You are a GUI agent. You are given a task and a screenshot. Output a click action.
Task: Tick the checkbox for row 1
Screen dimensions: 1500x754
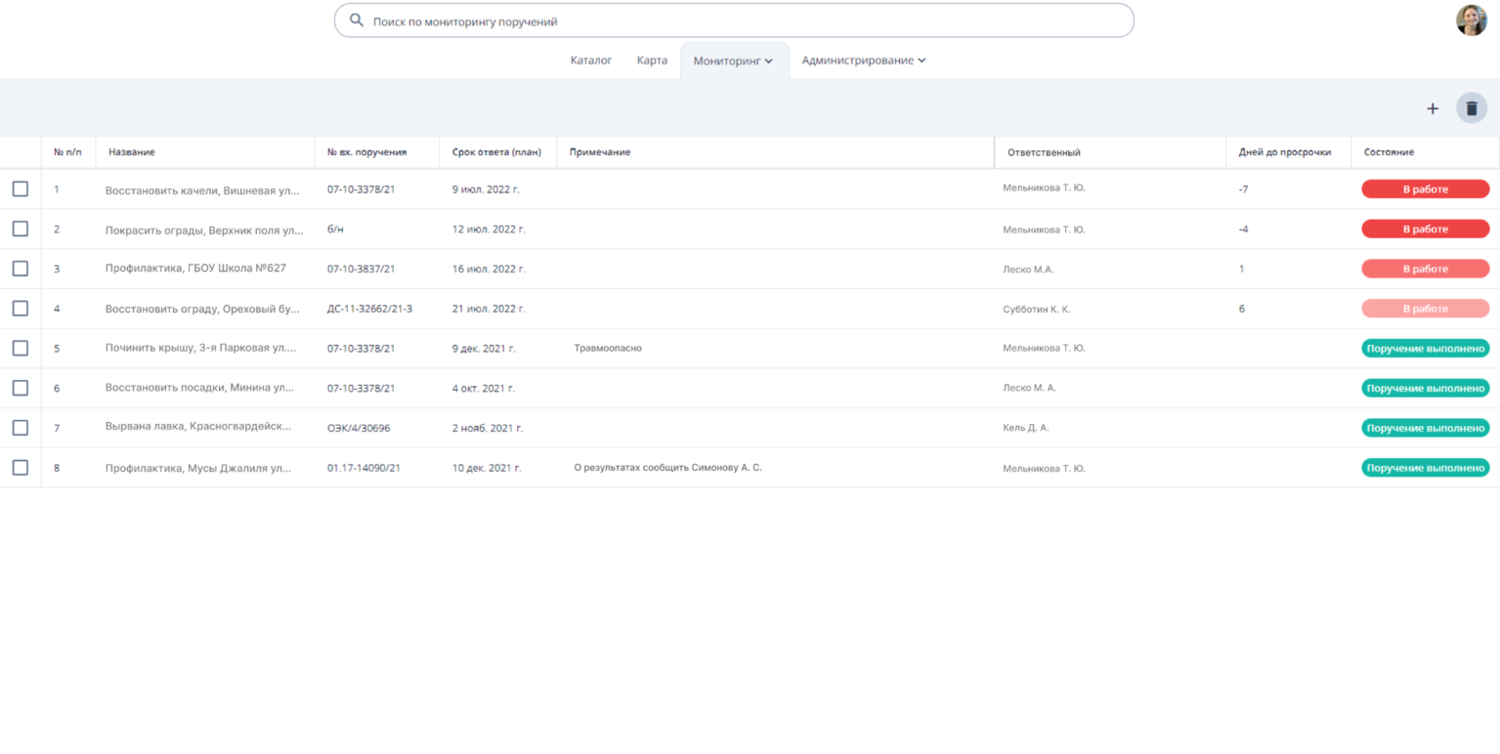pos(20,189)
